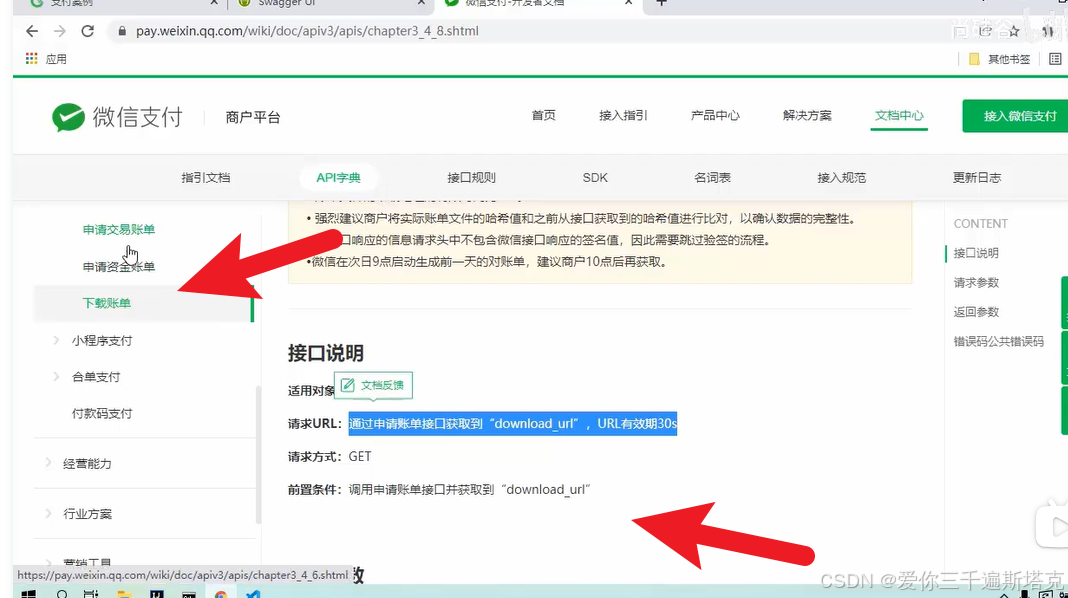This screenshot has height=598, width=1068.
Task: Select the 名词表 sub-tab
Action: coord(712,178)
